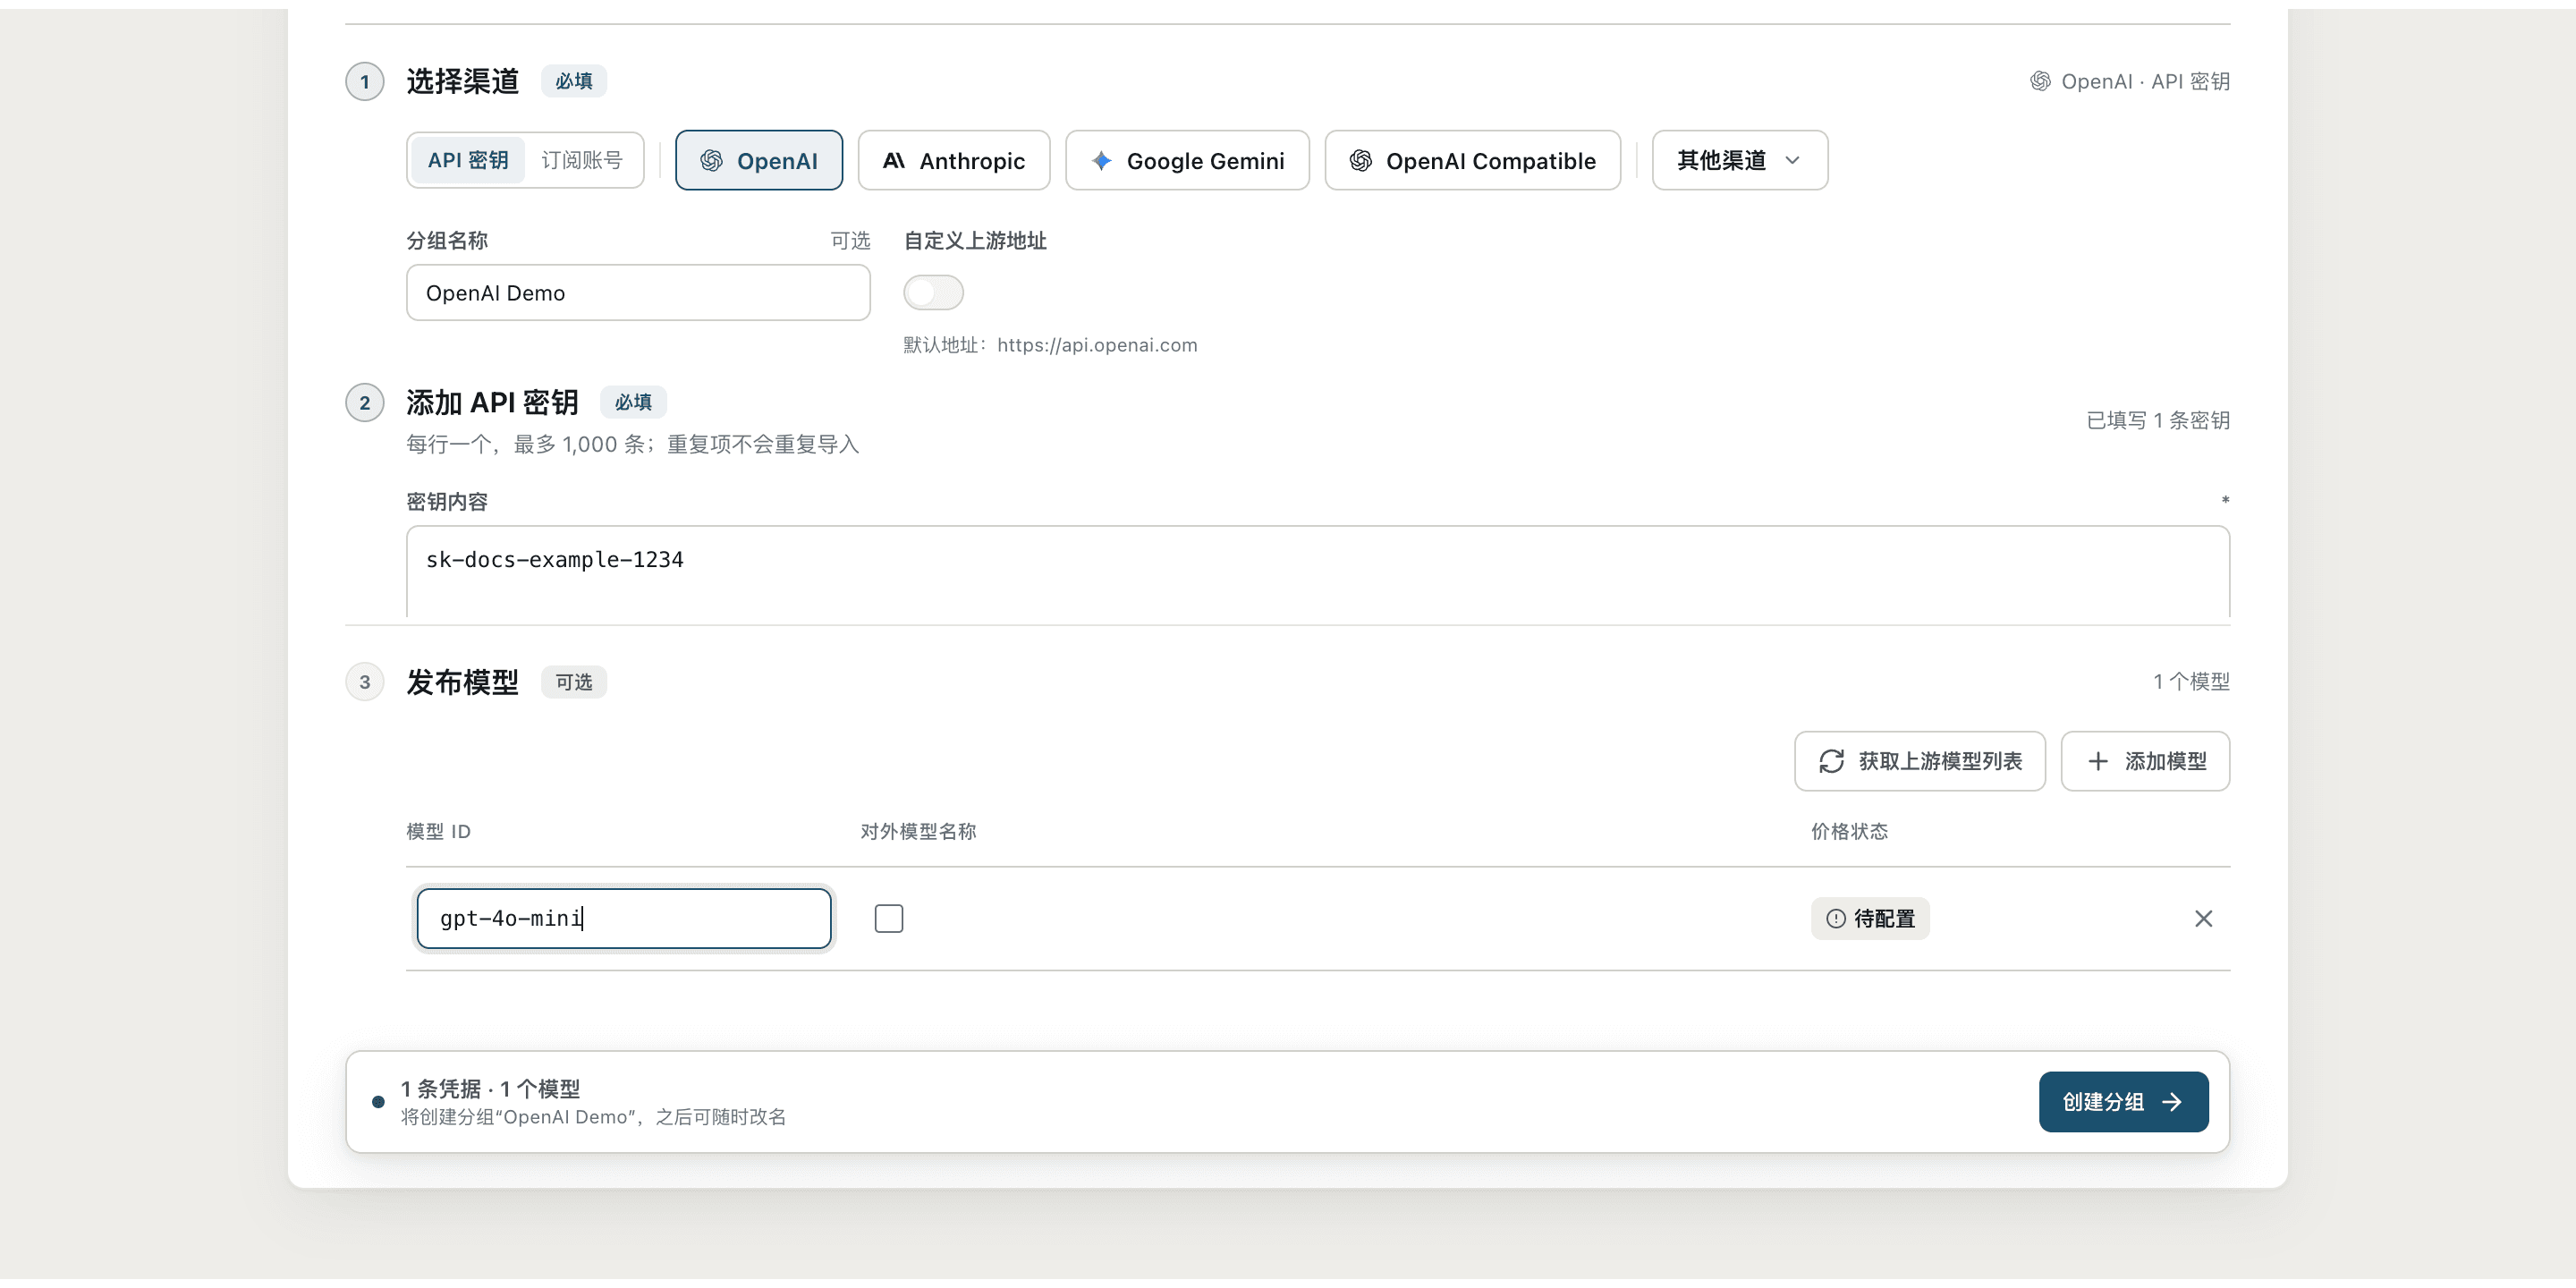Viewport: 2576px width, 1288px height.
Task: Click the 分组名称 label
Action: [x=447, y=241]
